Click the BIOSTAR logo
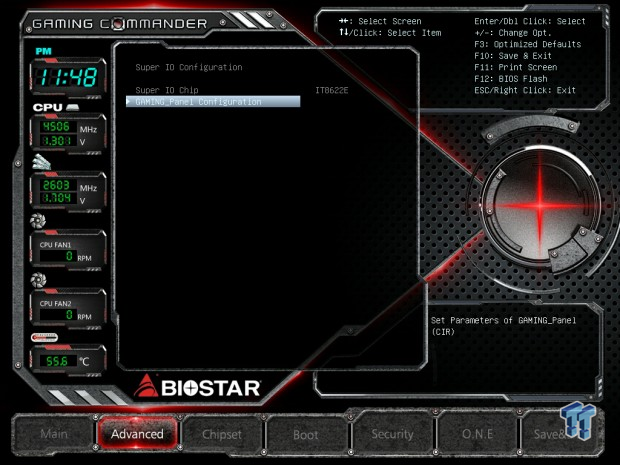Viewport: 620px width, 465px height. (x=197, y=386)
